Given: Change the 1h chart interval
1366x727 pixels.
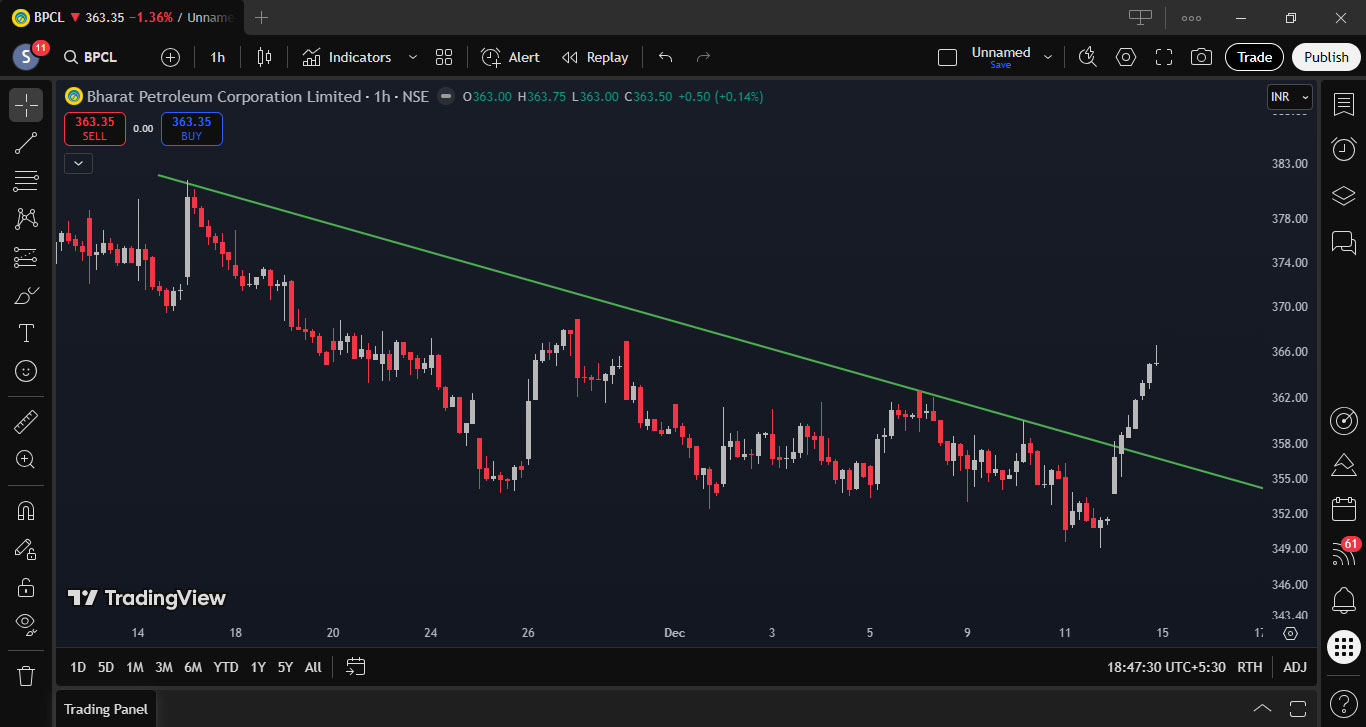Looking at the screenshot, I should tap(217, 57).
